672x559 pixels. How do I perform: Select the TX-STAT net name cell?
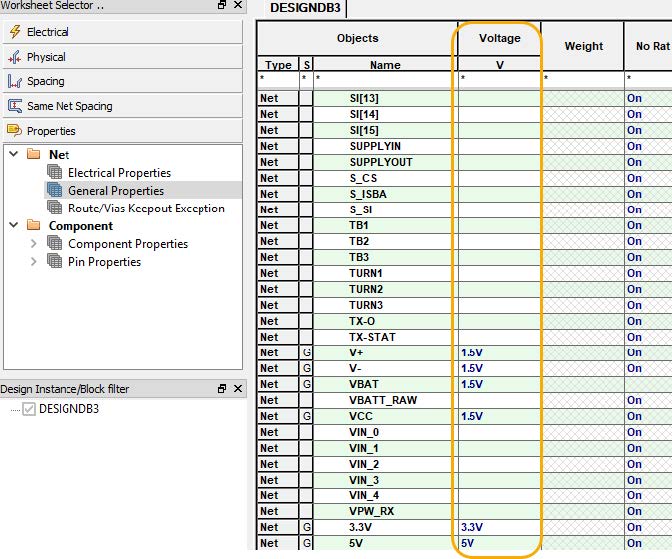coord(385,337)
